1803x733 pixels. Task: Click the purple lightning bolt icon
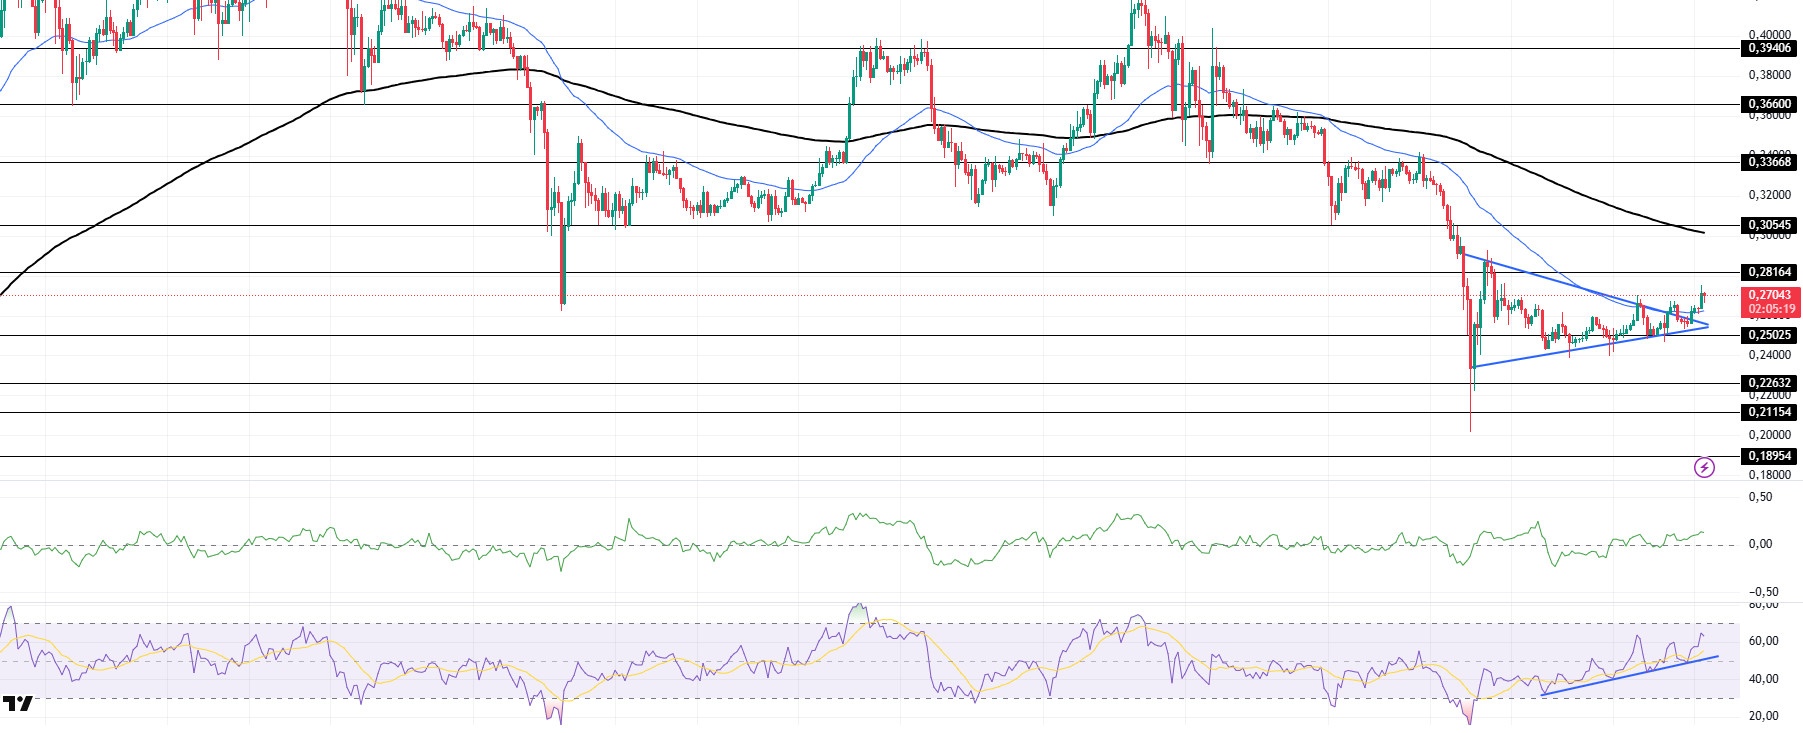[1704, 467]
